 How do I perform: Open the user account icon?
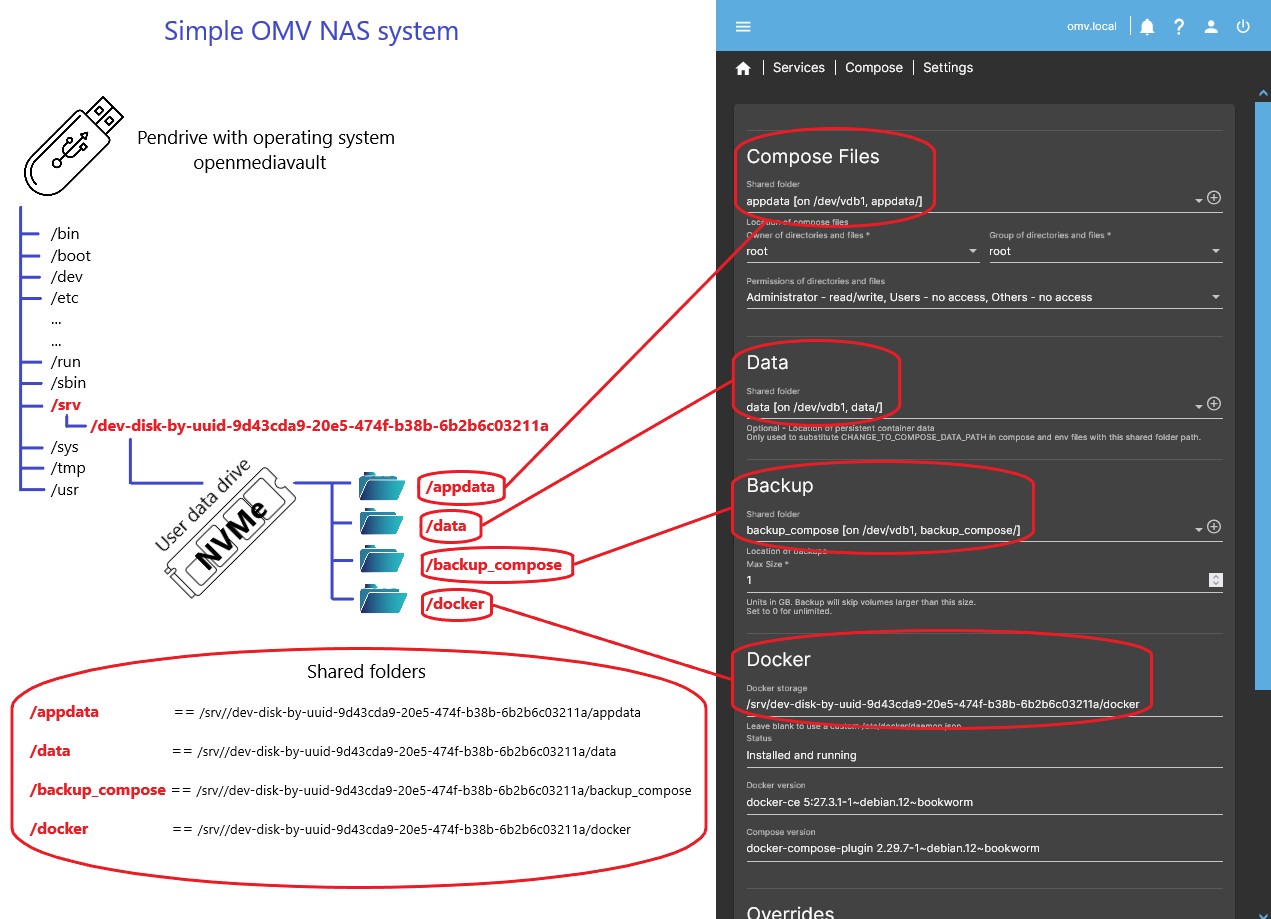click(1211, 27)
